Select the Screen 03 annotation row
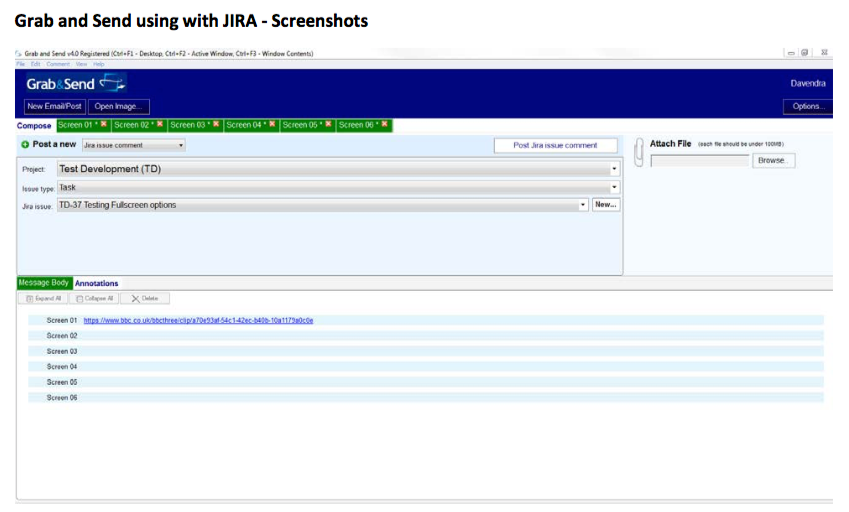Image resolution: width=849 pixels, height=512 pixels. point(426,351)
